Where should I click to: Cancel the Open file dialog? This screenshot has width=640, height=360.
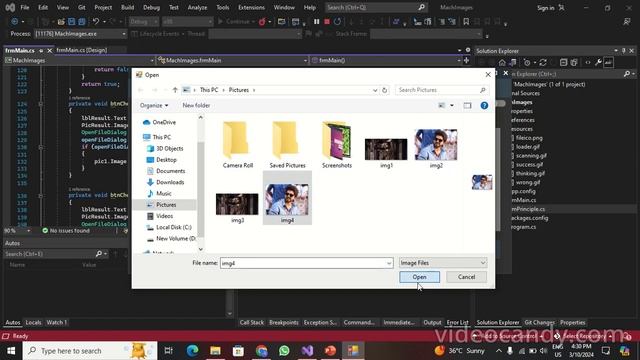pos(466,277)
